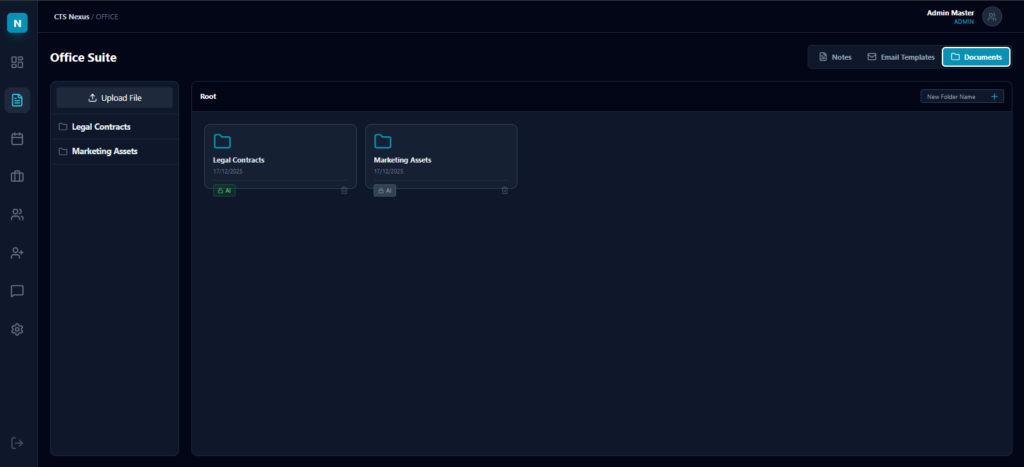Switch to the Email Templates tab

coord(900,57)
